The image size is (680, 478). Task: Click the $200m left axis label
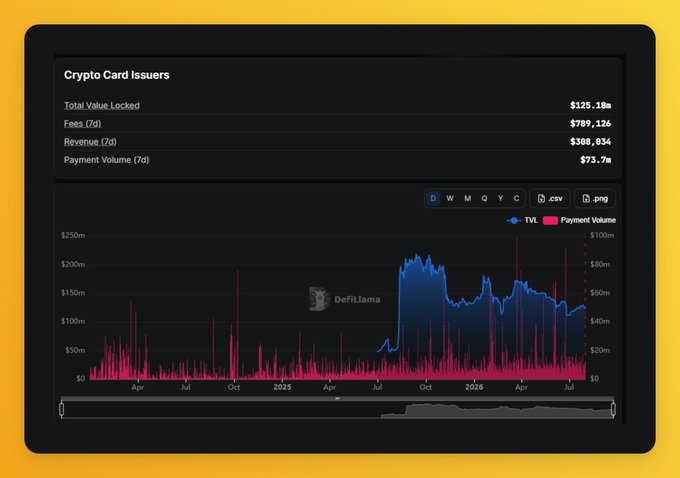point(73,264)
